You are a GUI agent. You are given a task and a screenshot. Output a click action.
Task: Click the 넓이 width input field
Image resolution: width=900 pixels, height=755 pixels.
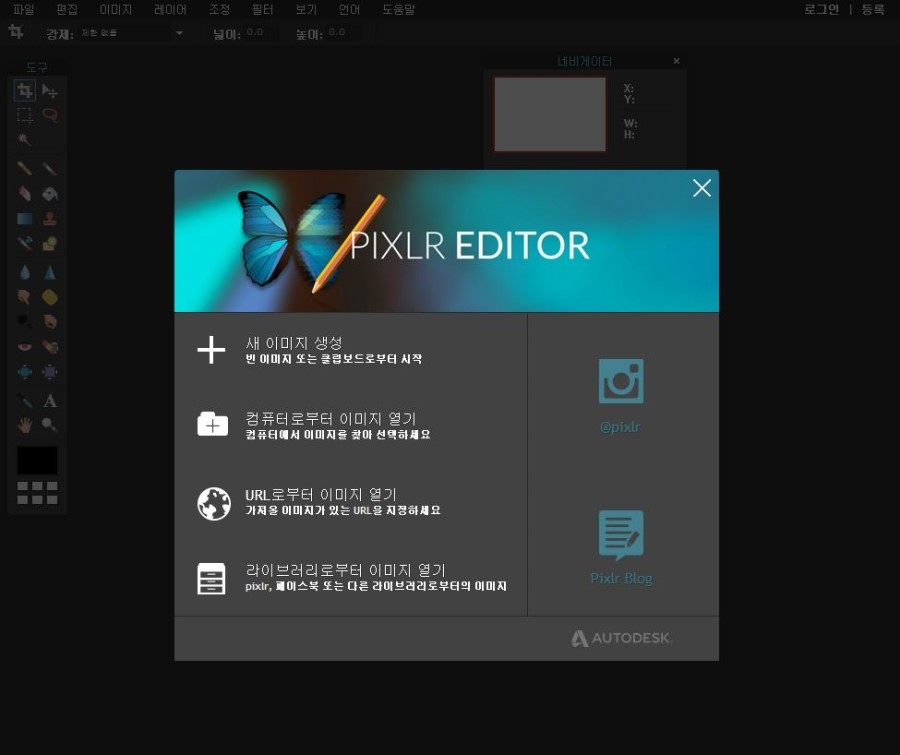261,33
